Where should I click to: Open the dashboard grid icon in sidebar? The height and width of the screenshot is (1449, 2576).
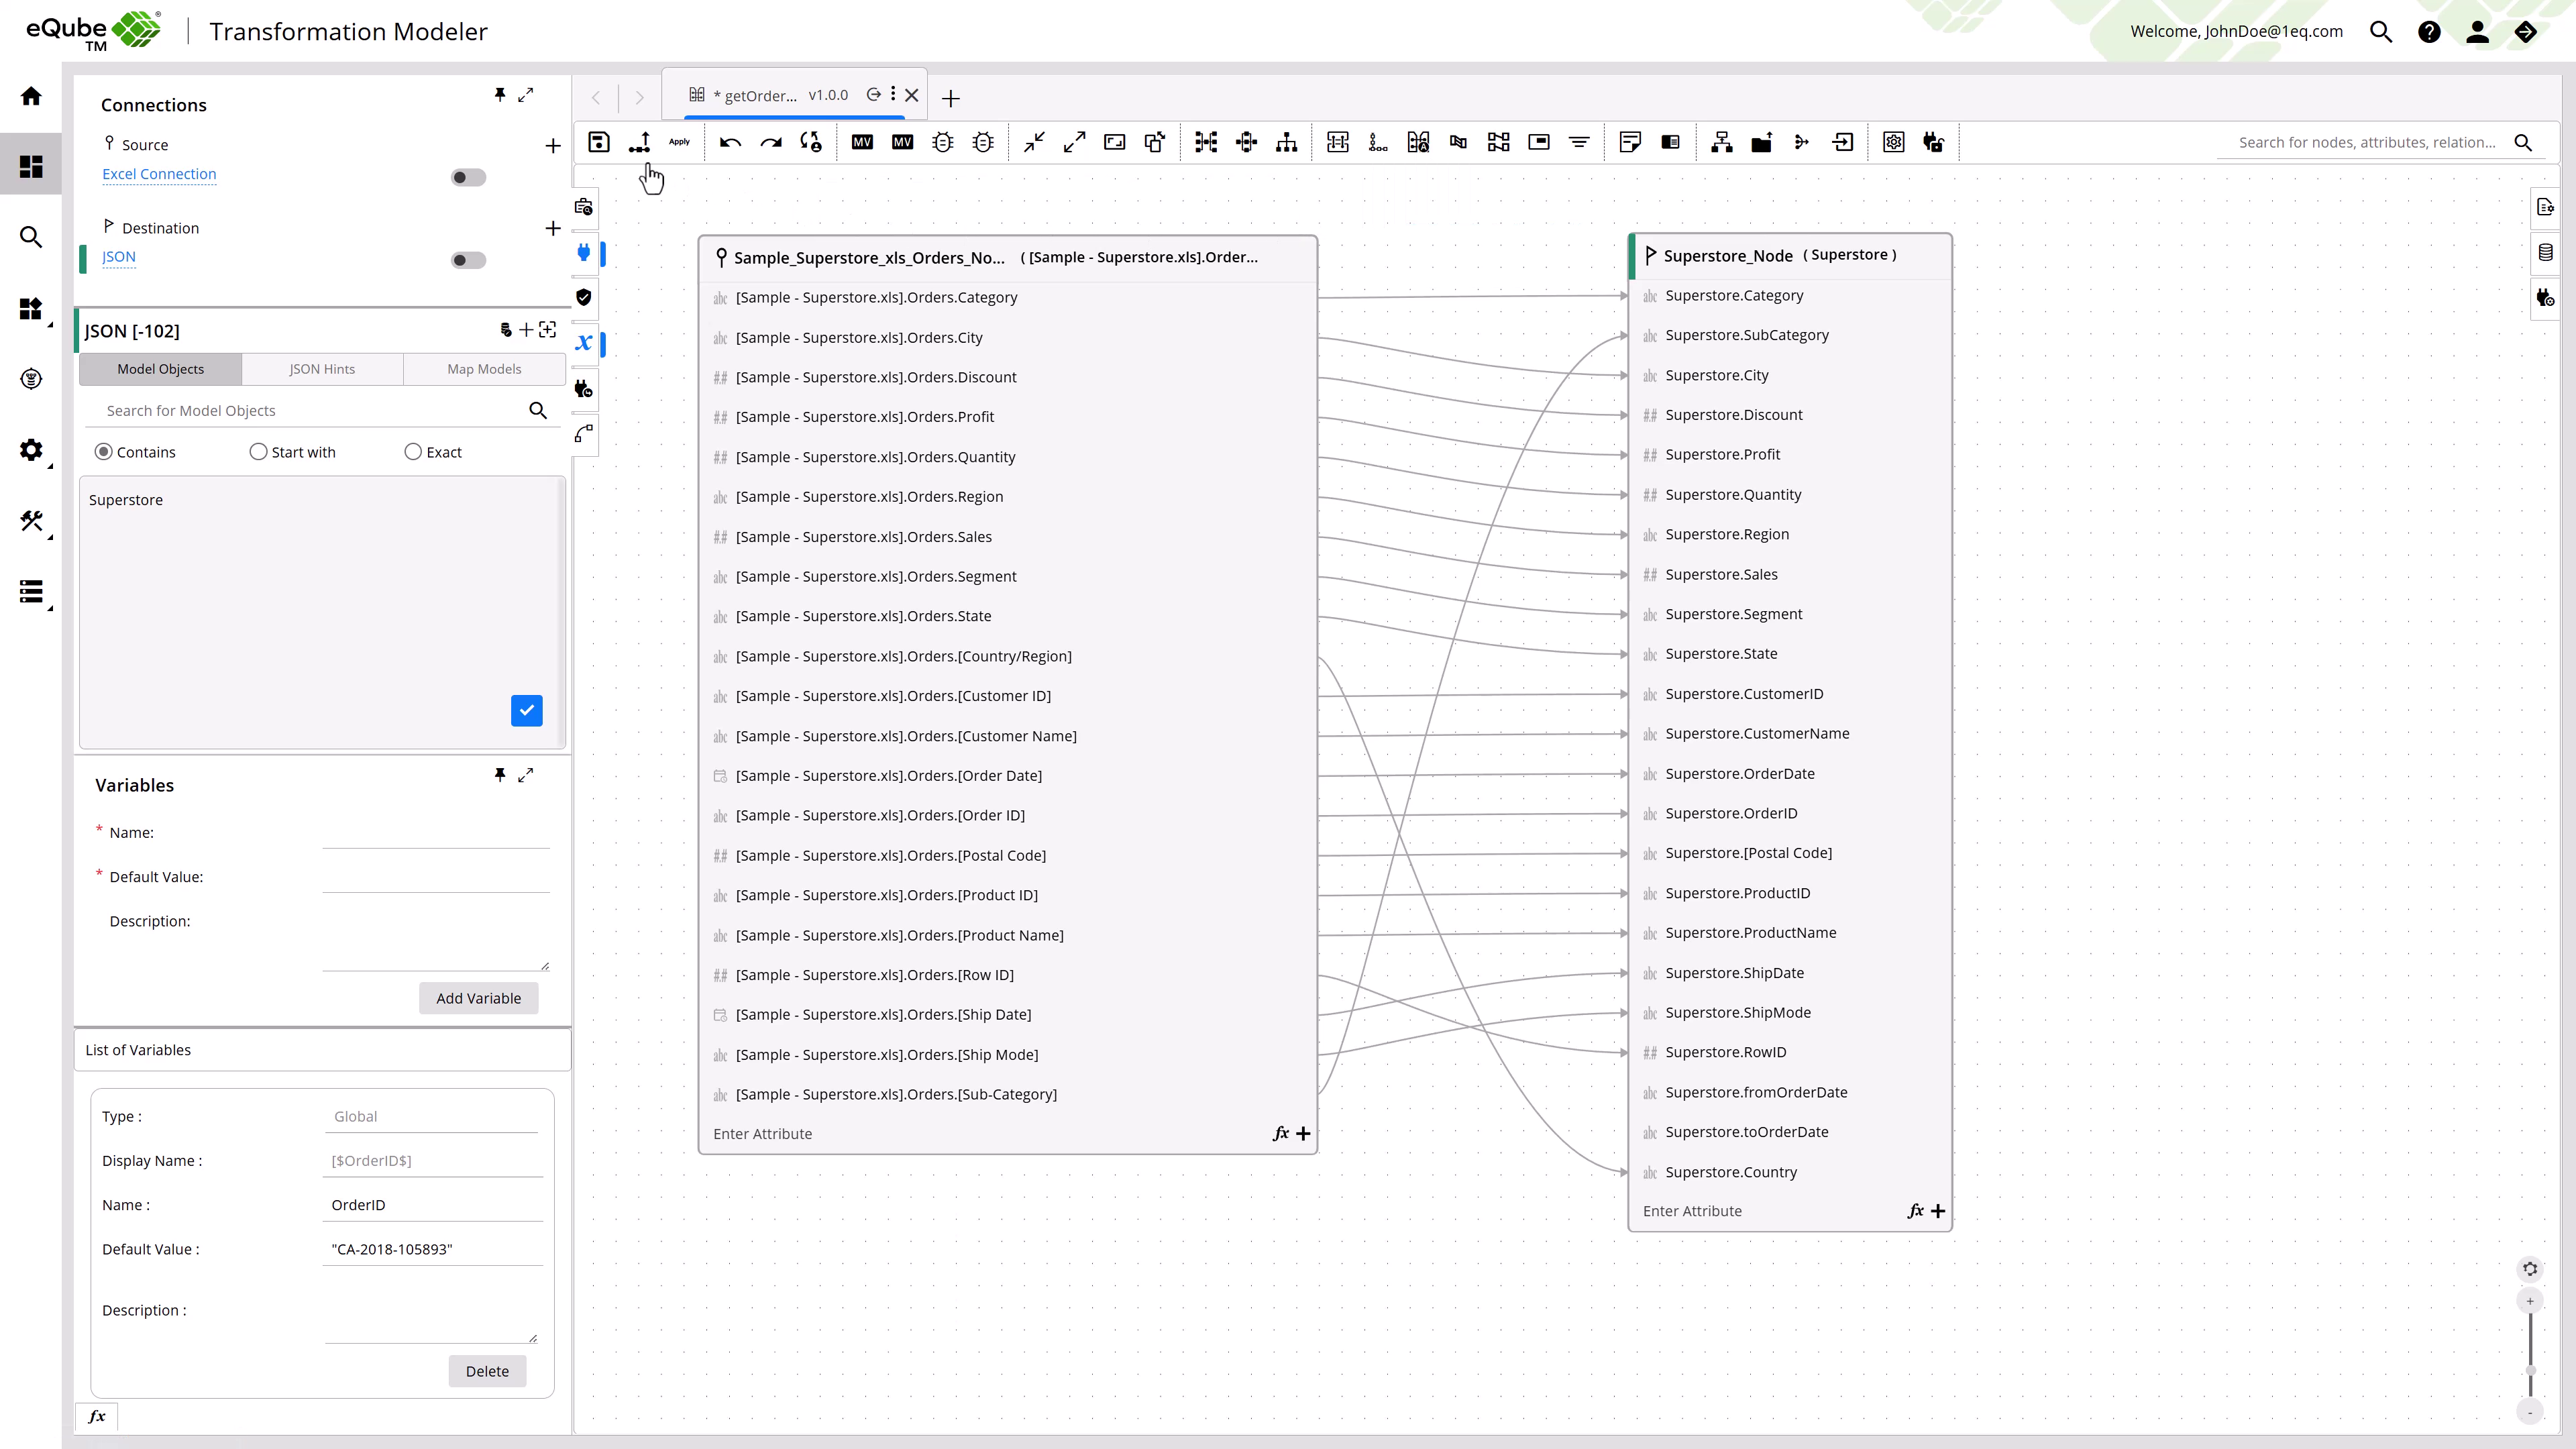(31, 166)
